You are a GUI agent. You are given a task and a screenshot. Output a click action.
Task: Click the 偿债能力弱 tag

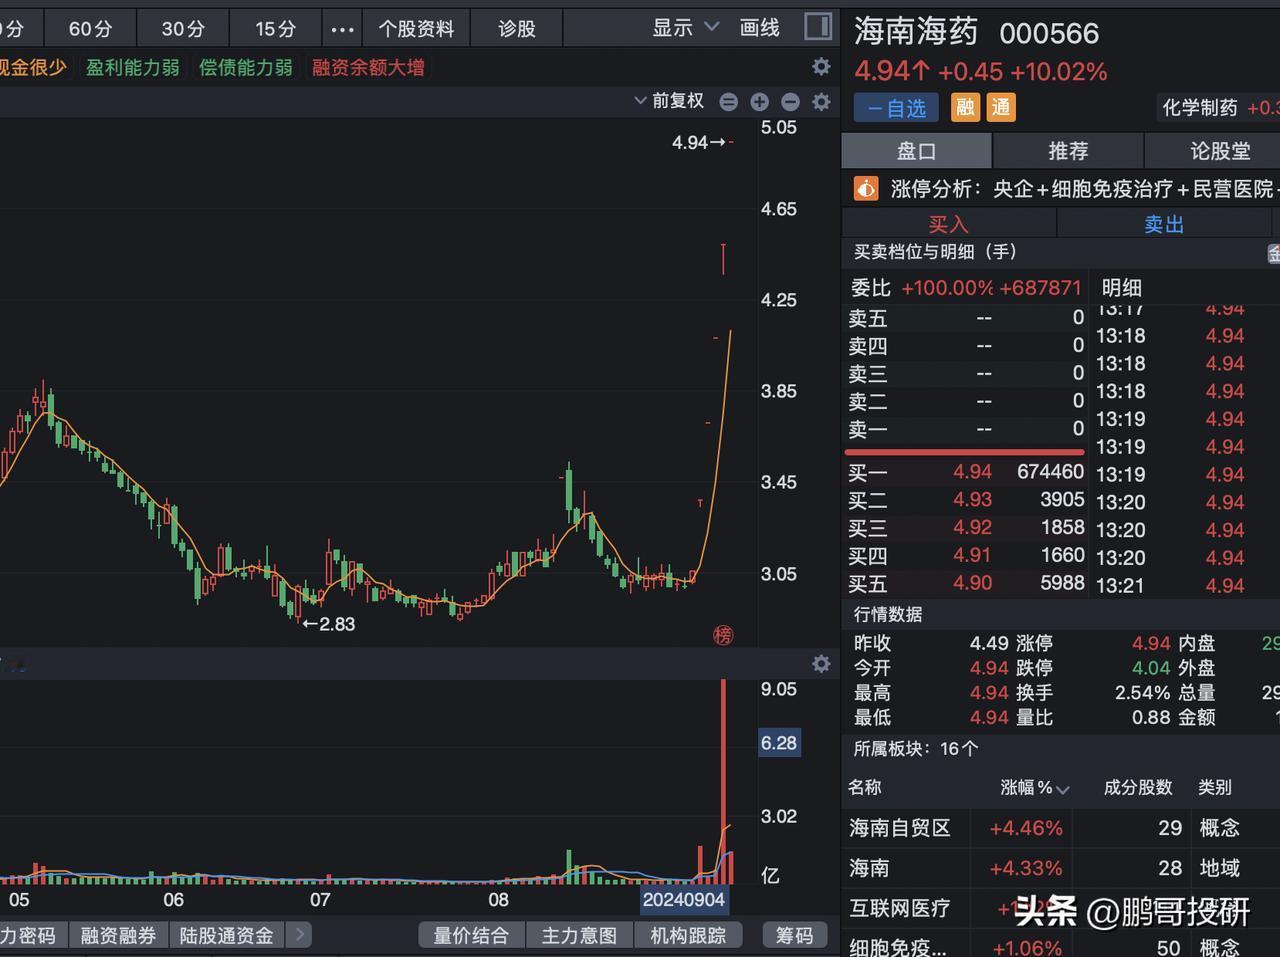pyautogui.click(x=246, y=67)
